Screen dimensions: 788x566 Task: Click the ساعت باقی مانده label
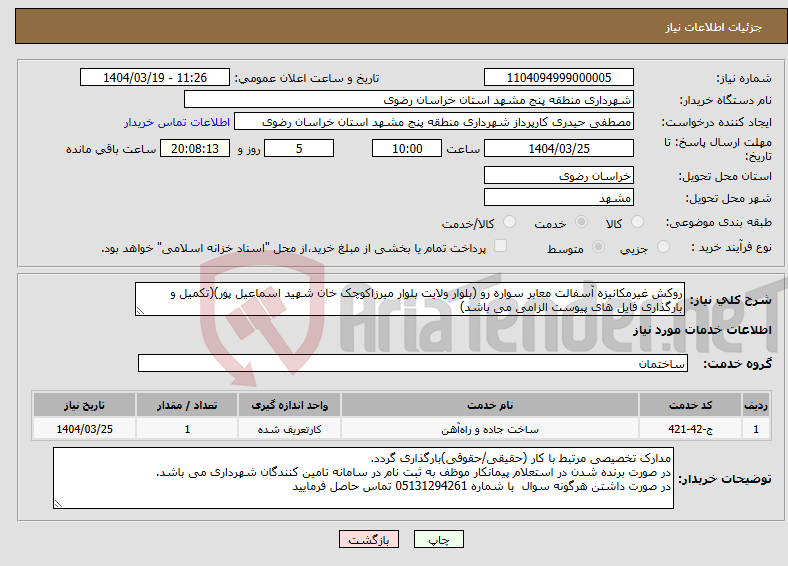click(x=111, y=149)
